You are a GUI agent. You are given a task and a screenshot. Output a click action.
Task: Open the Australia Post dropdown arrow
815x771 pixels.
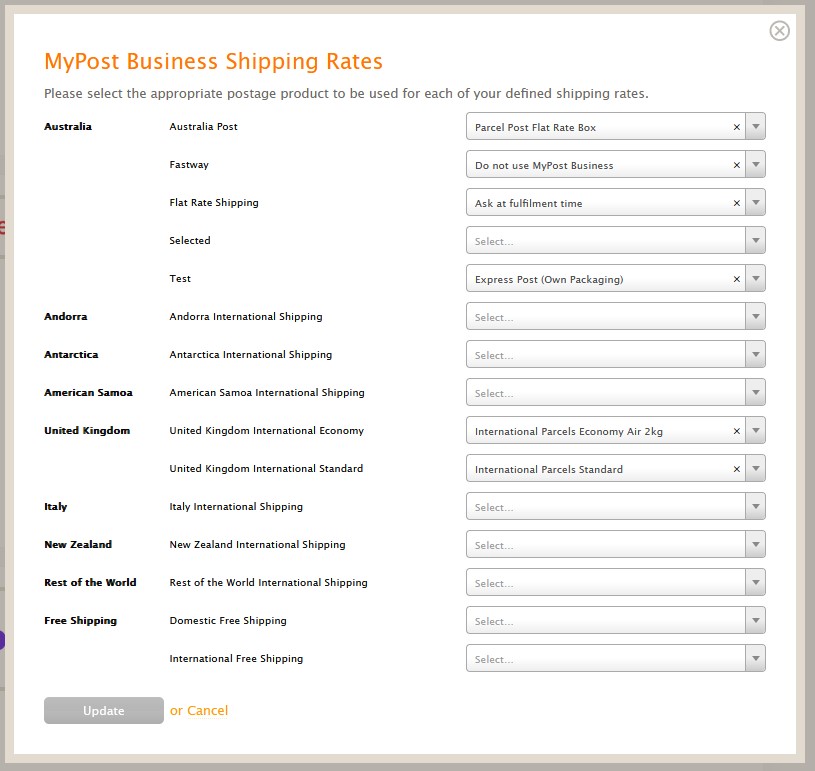click(755, 126)
